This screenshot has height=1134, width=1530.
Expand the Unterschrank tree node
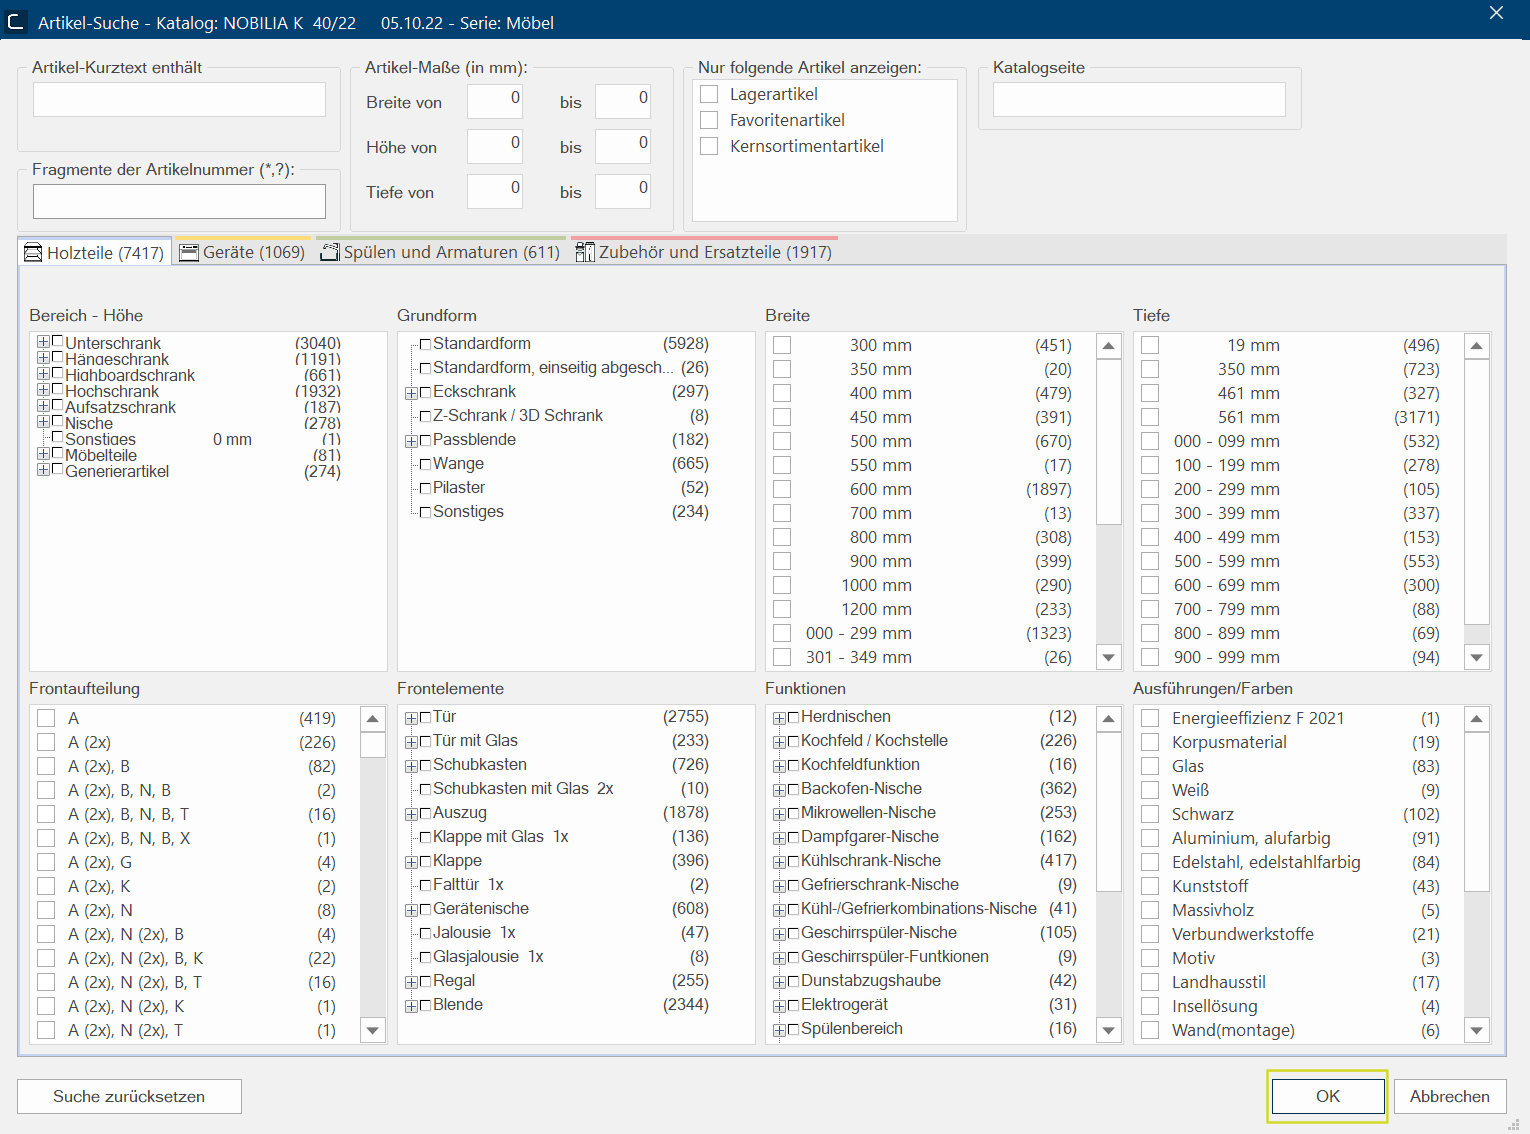[x=43, y=342]
